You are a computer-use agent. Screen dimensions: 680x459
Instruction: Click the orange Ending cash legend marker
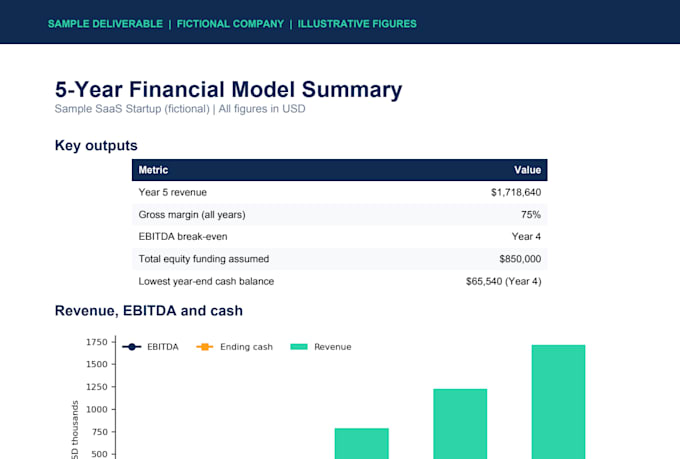point(205,347)
